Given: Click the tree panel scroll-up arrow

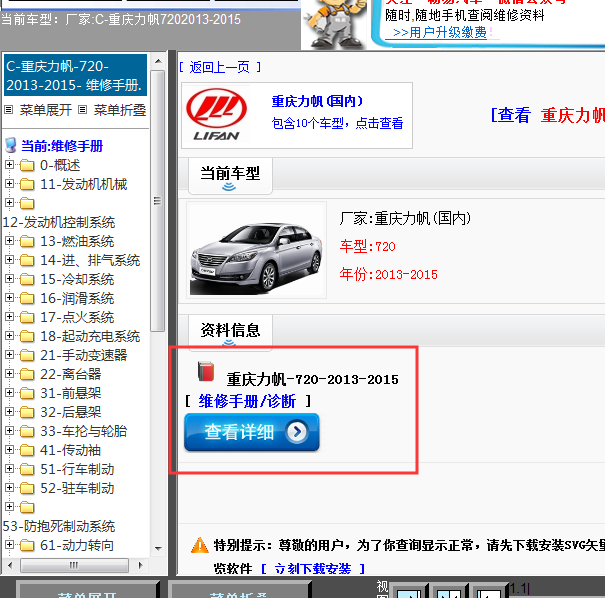Looking at the screenshot, I should click(x=158, y=61).
